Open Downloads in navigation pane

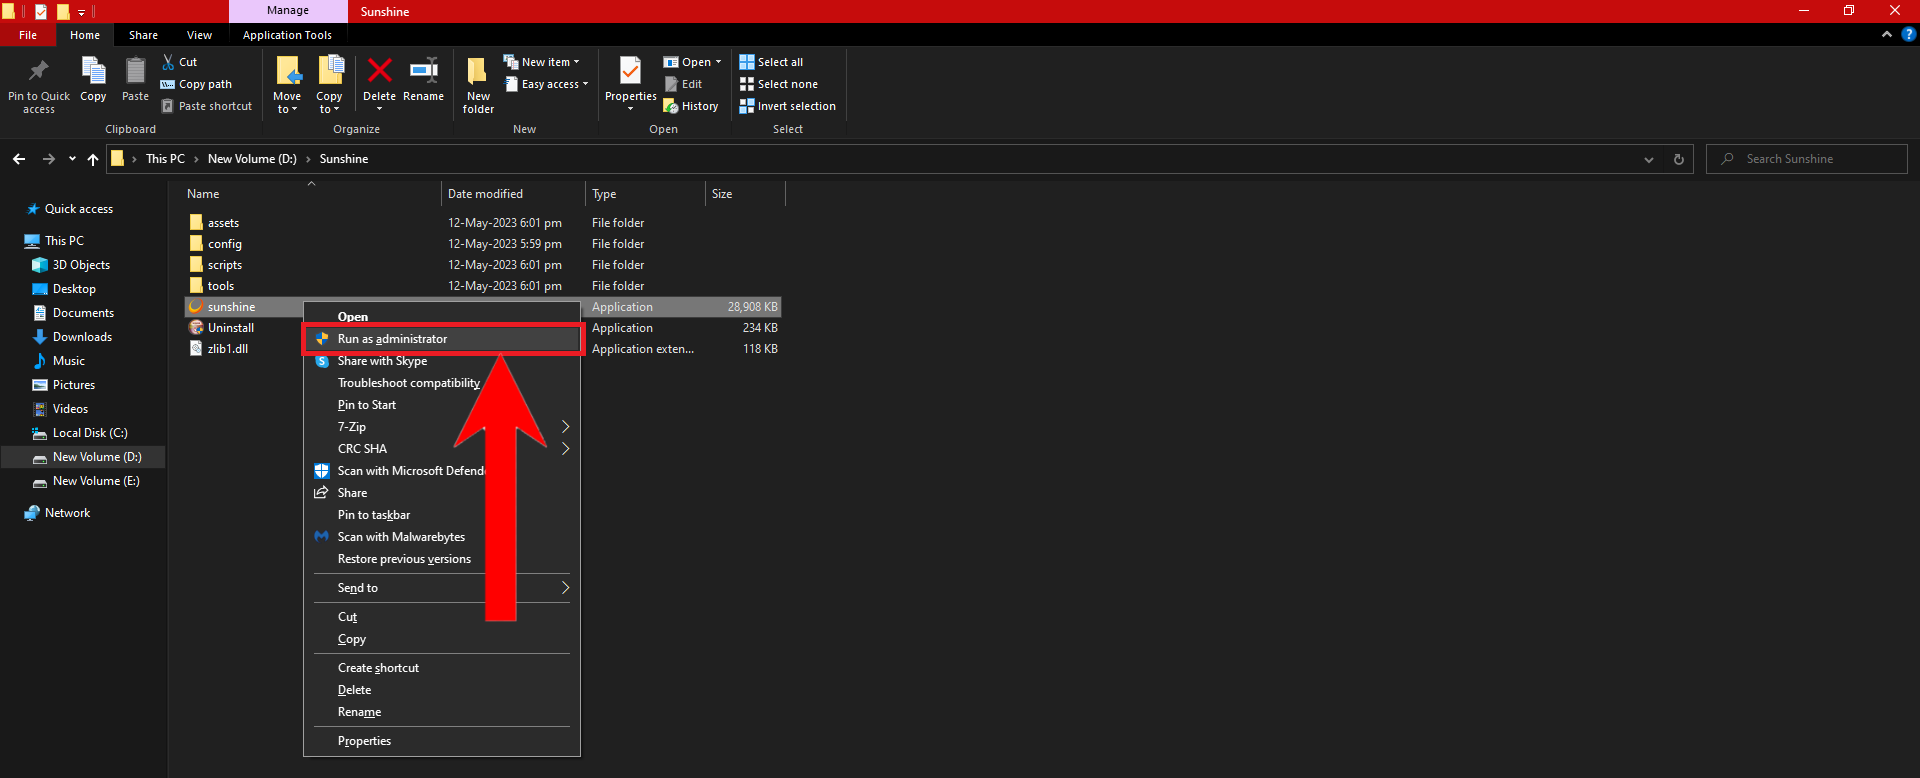click(82, 337)
